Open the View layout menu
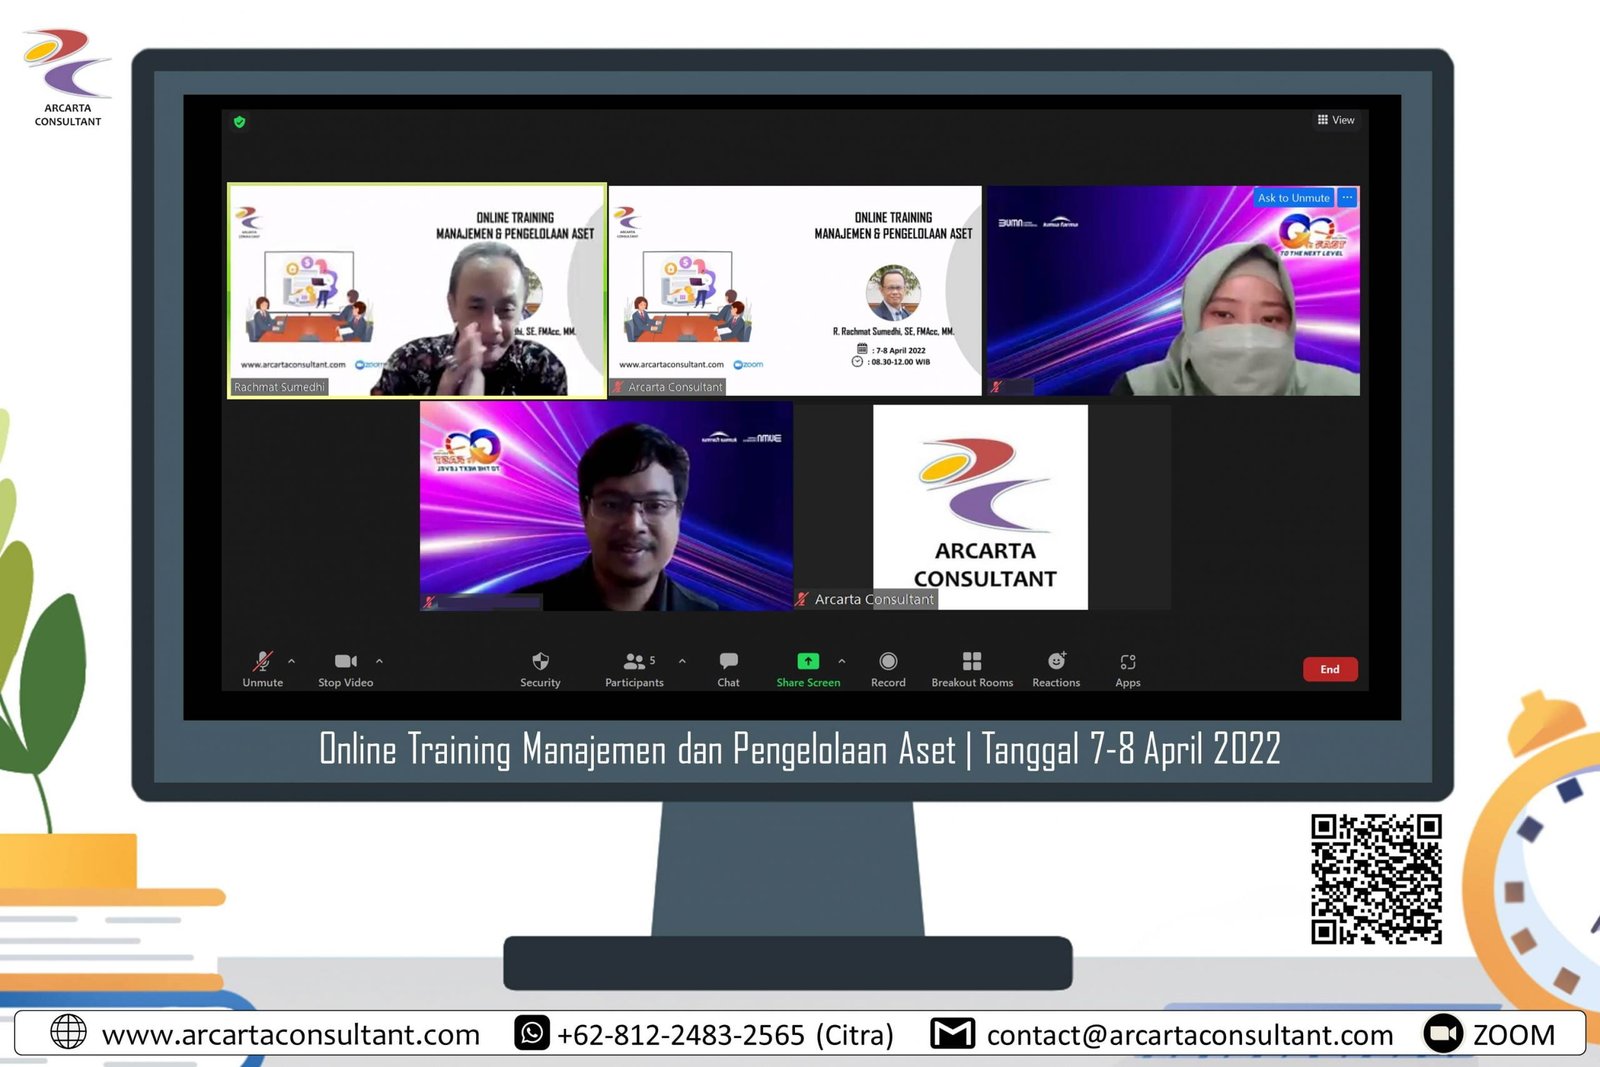1600x1067 pixels. [x=1336, y=120]
